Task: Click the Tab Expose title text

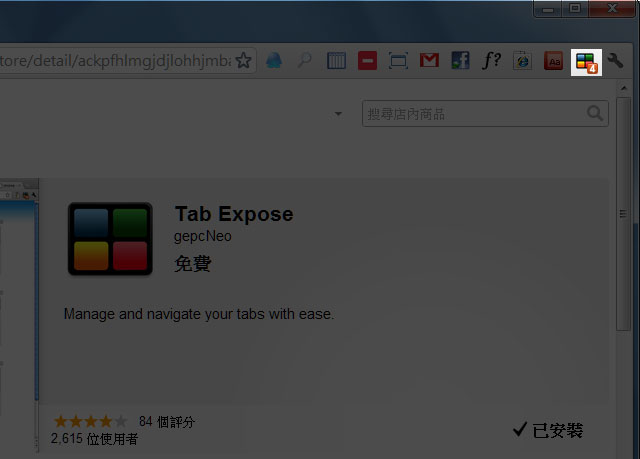Action: click(234, 214)
